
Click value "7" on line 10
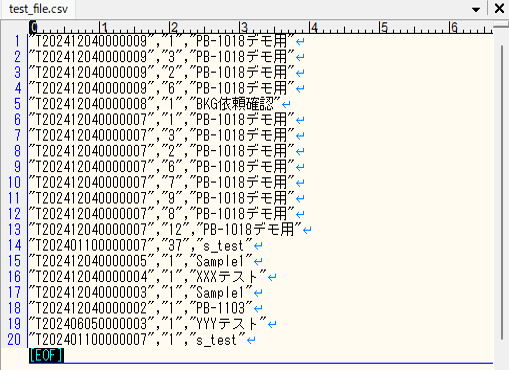pos(172,183)
